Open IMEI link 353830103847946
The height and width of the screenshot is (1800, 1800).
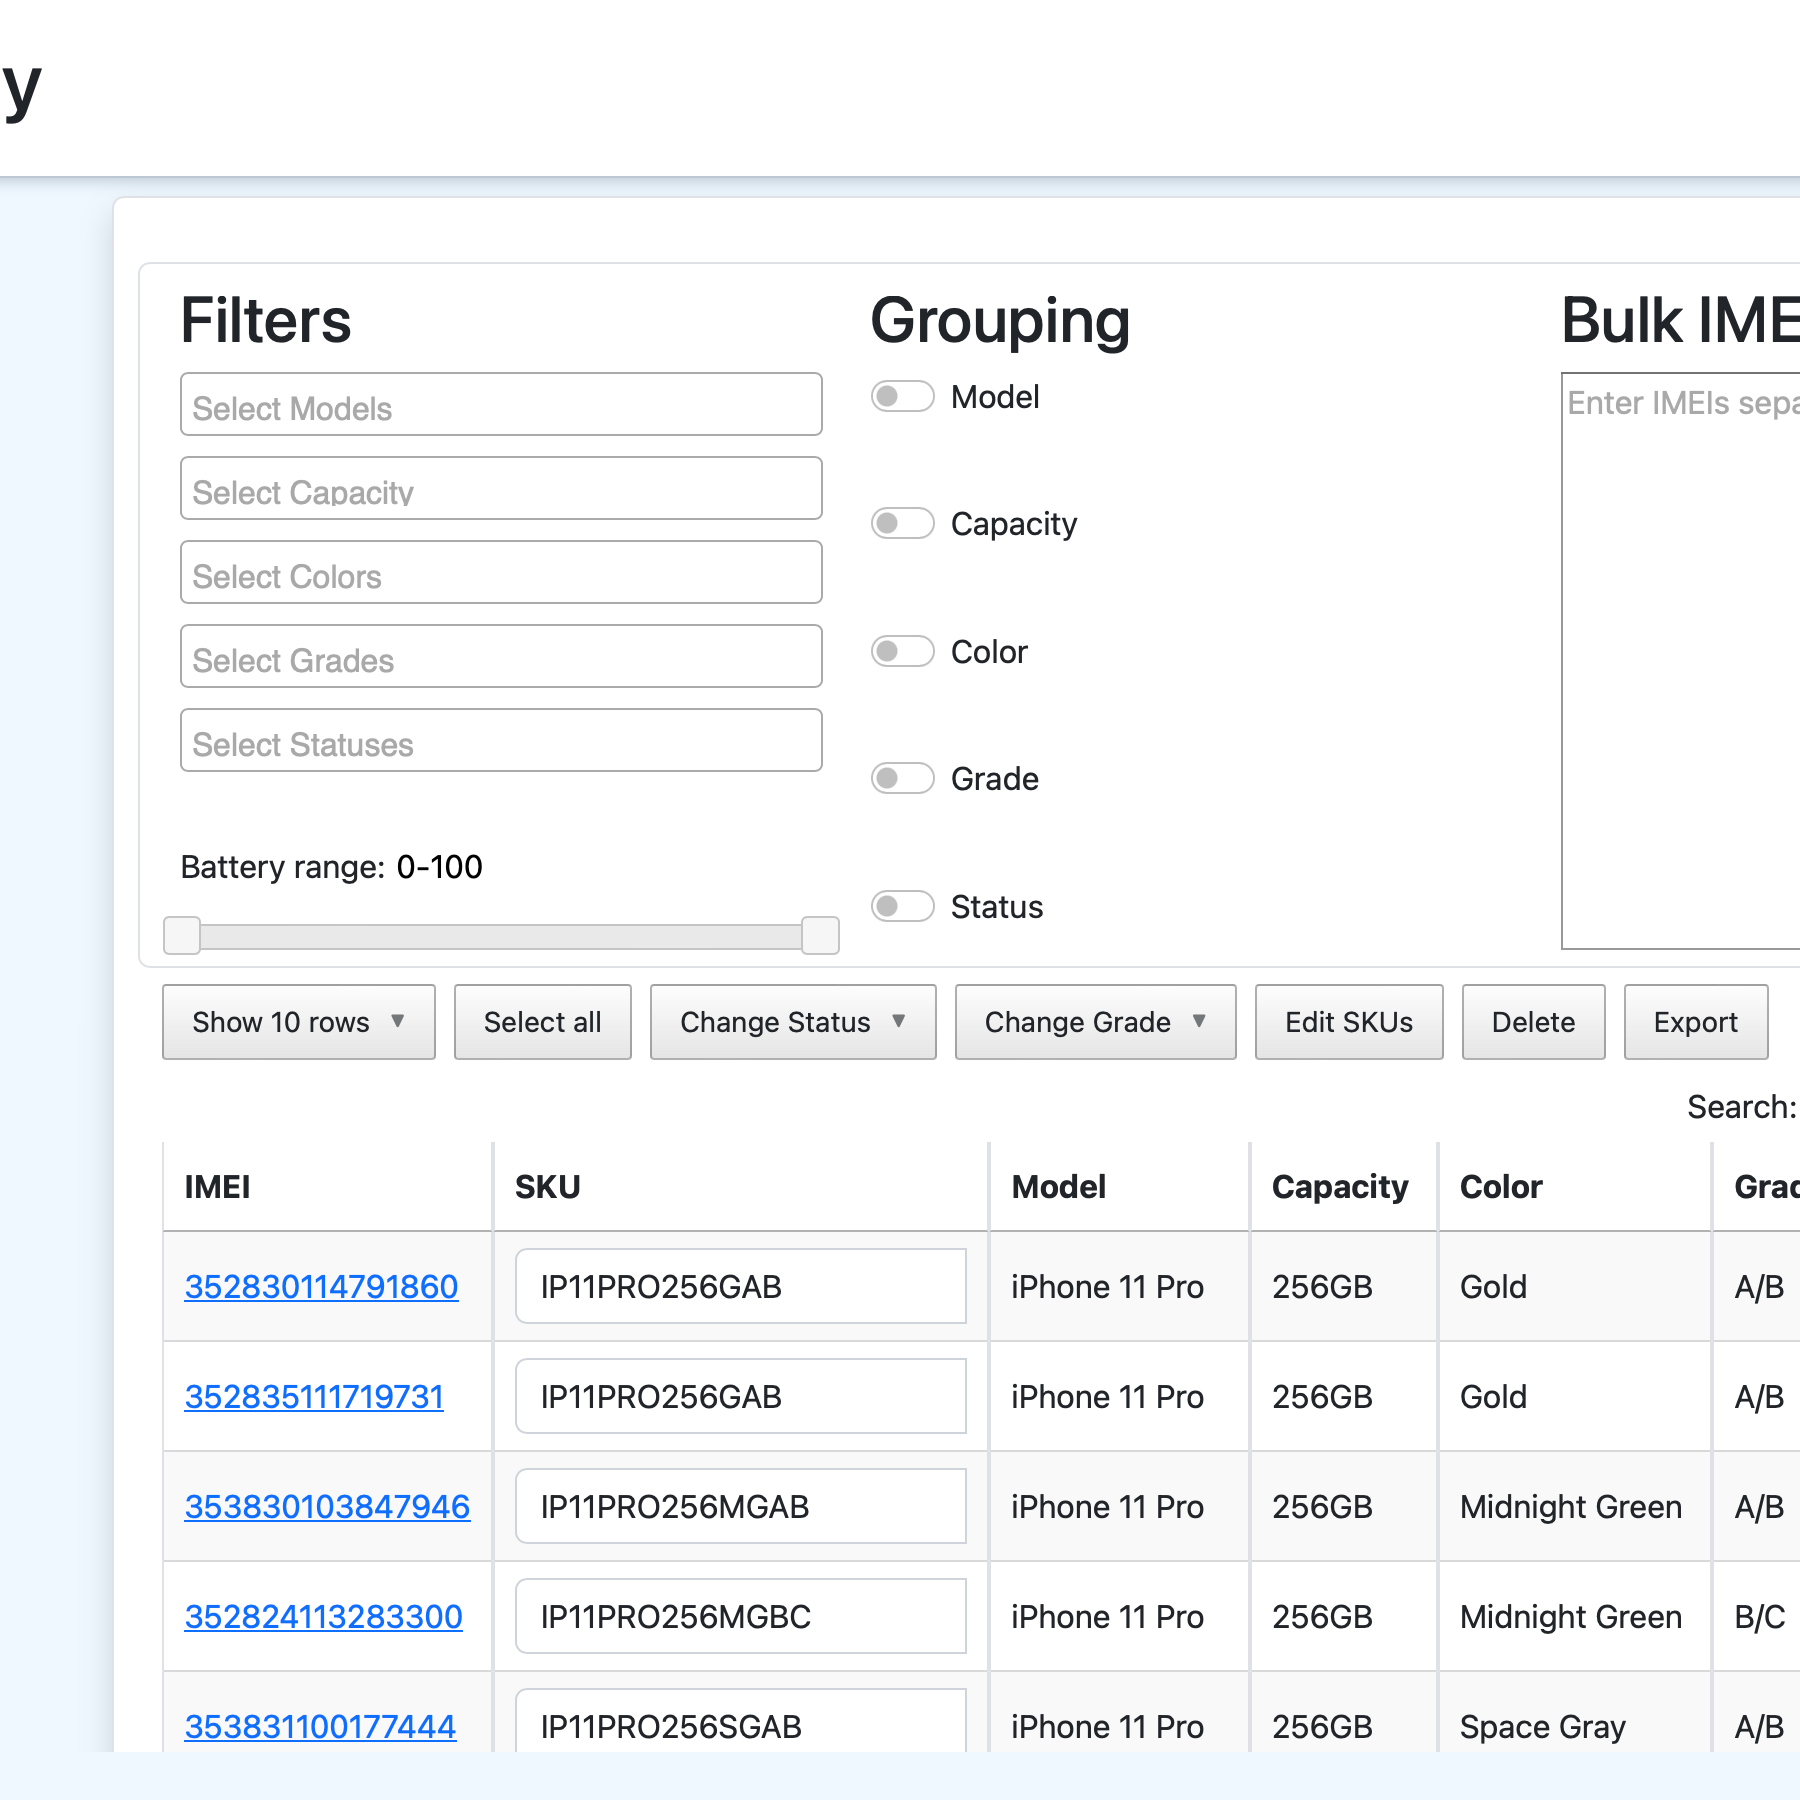(327, 1507)
